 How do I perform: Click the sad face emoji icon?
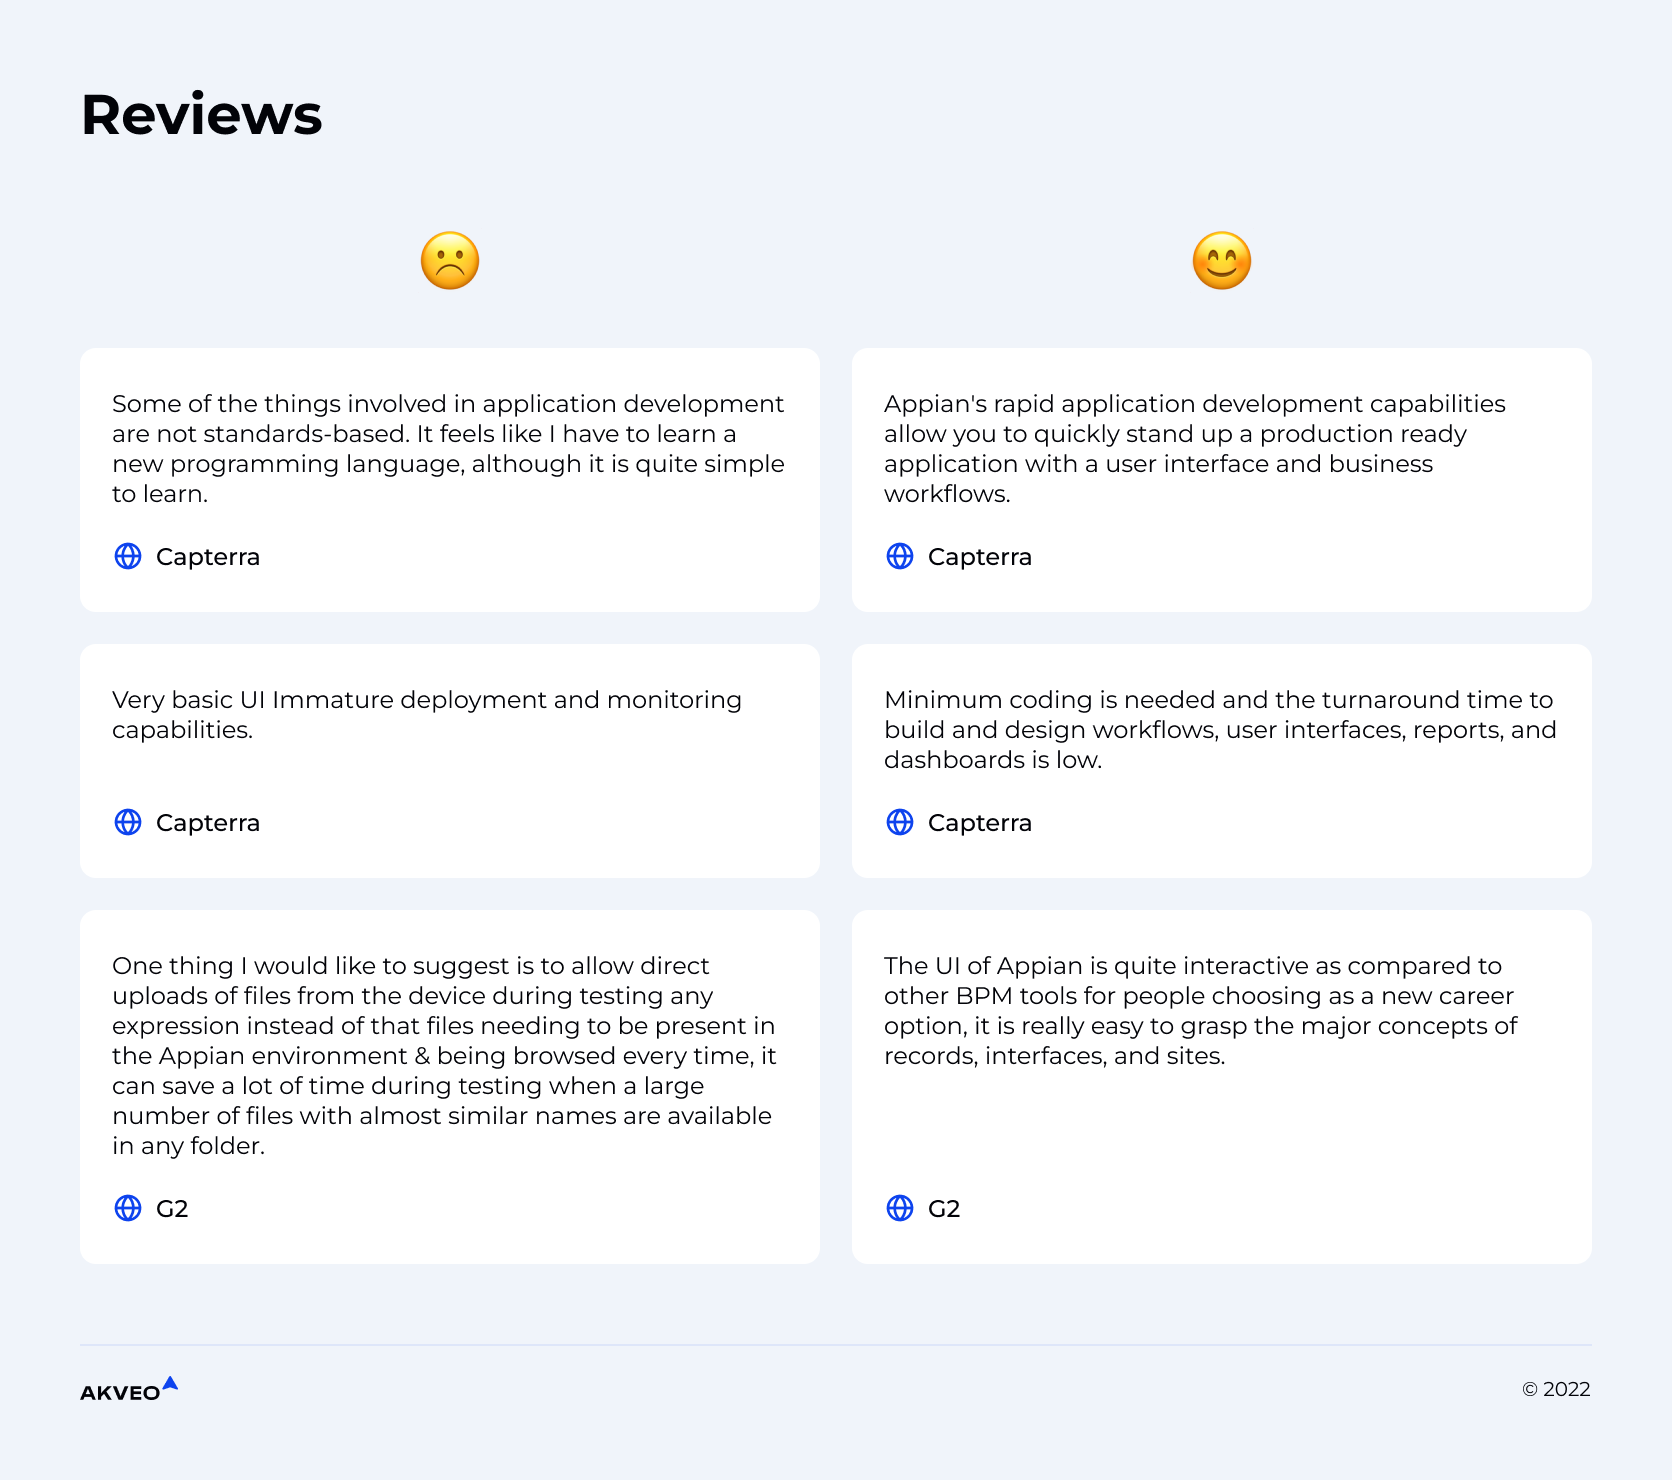coord(450,261)
